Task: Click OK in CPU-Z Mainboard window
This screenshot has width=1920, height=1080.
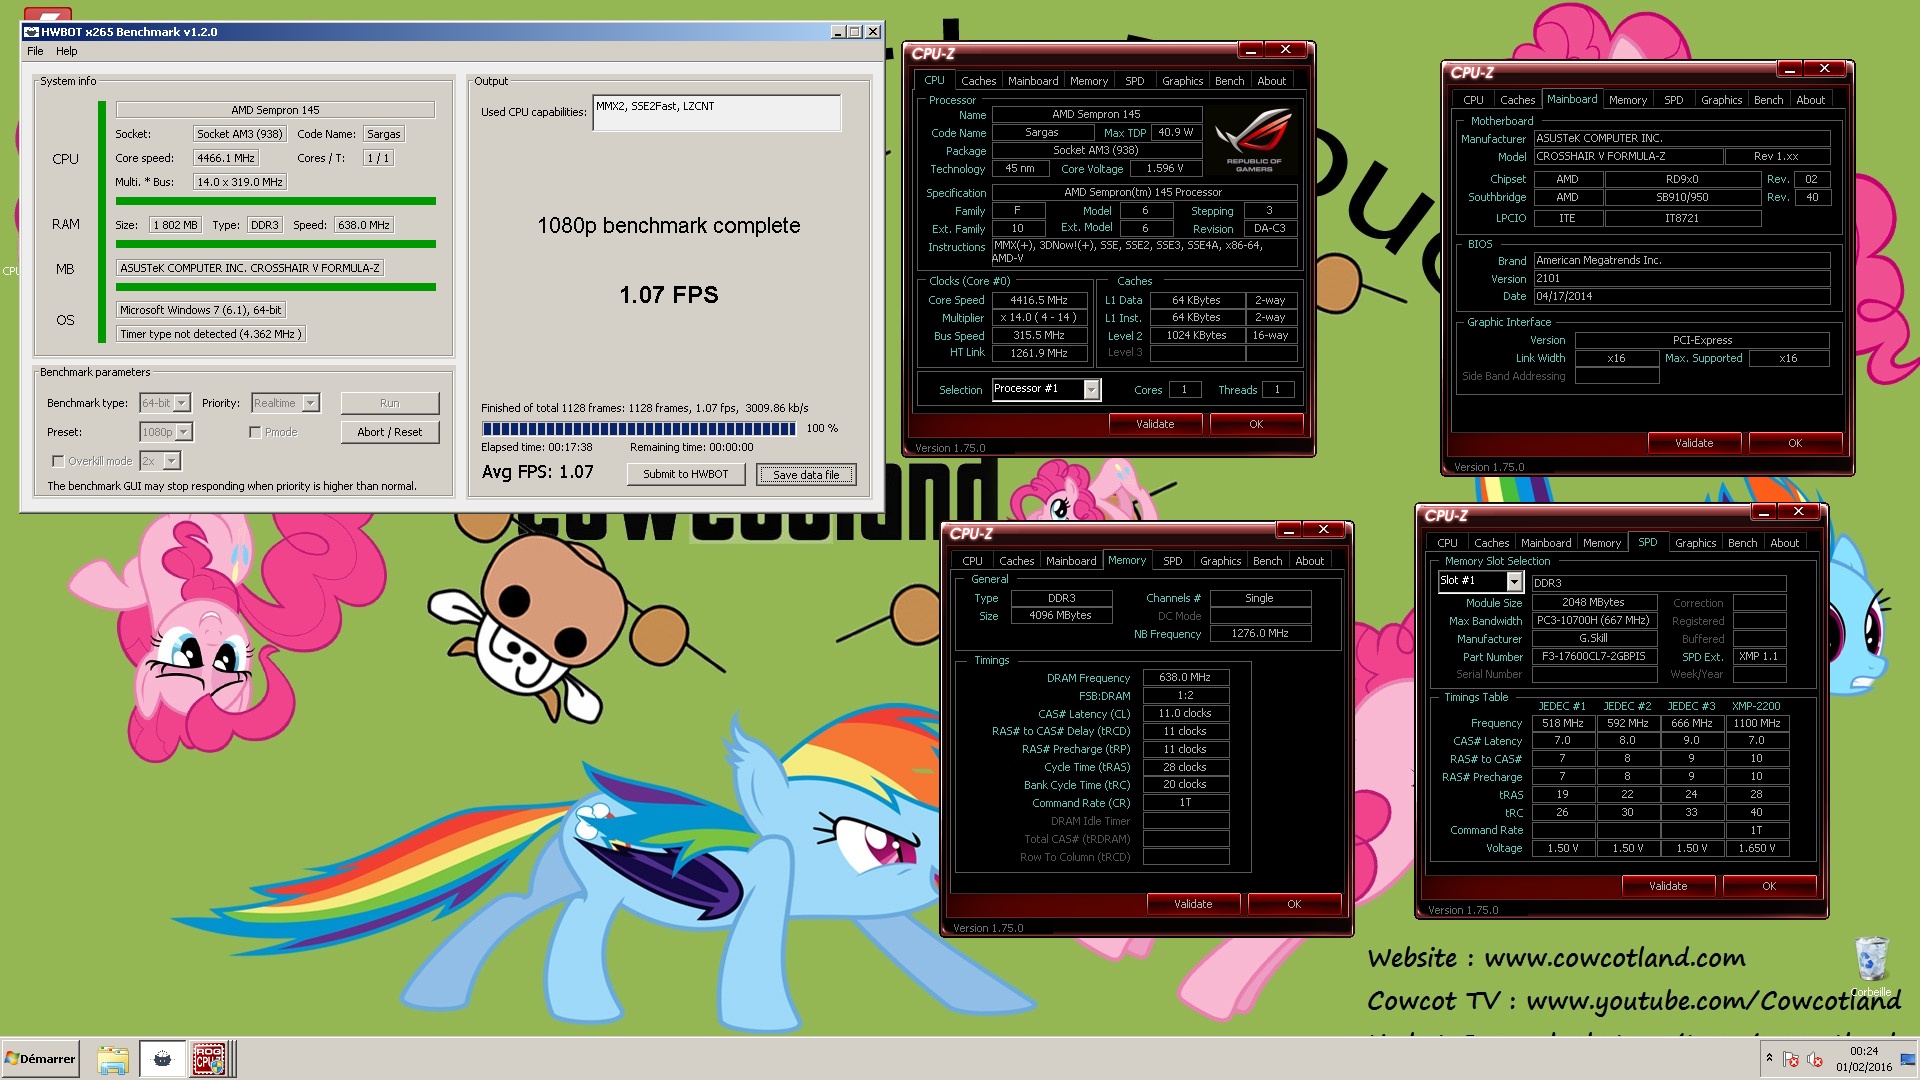Action: coord(1795,443)
